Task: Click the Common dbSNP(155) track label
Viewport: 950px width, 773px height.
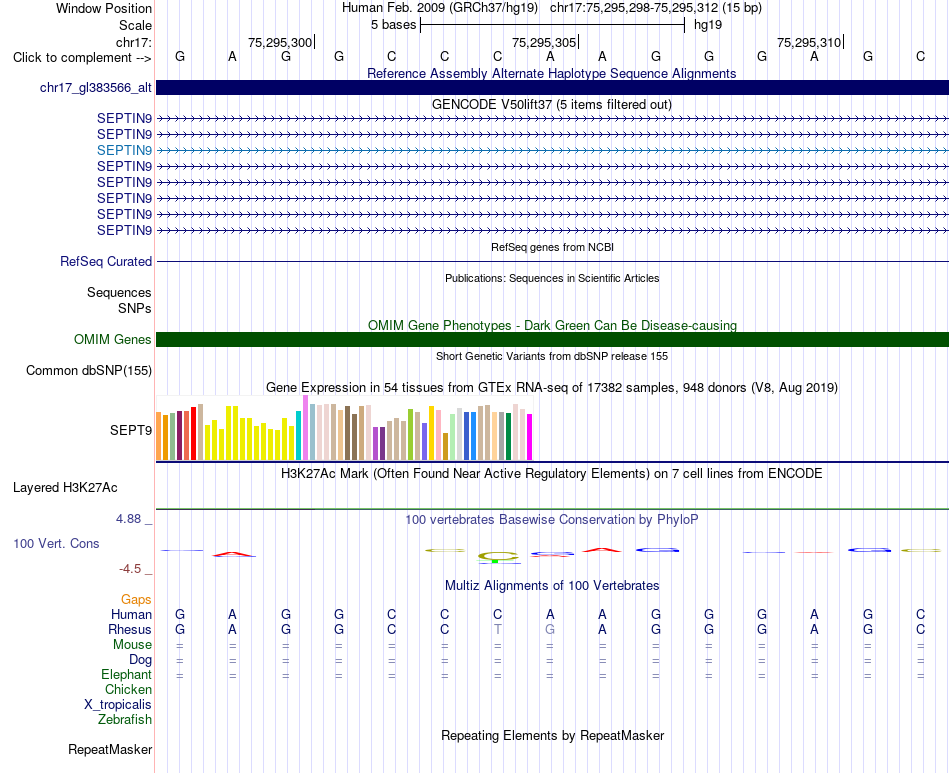Action: 88,370
